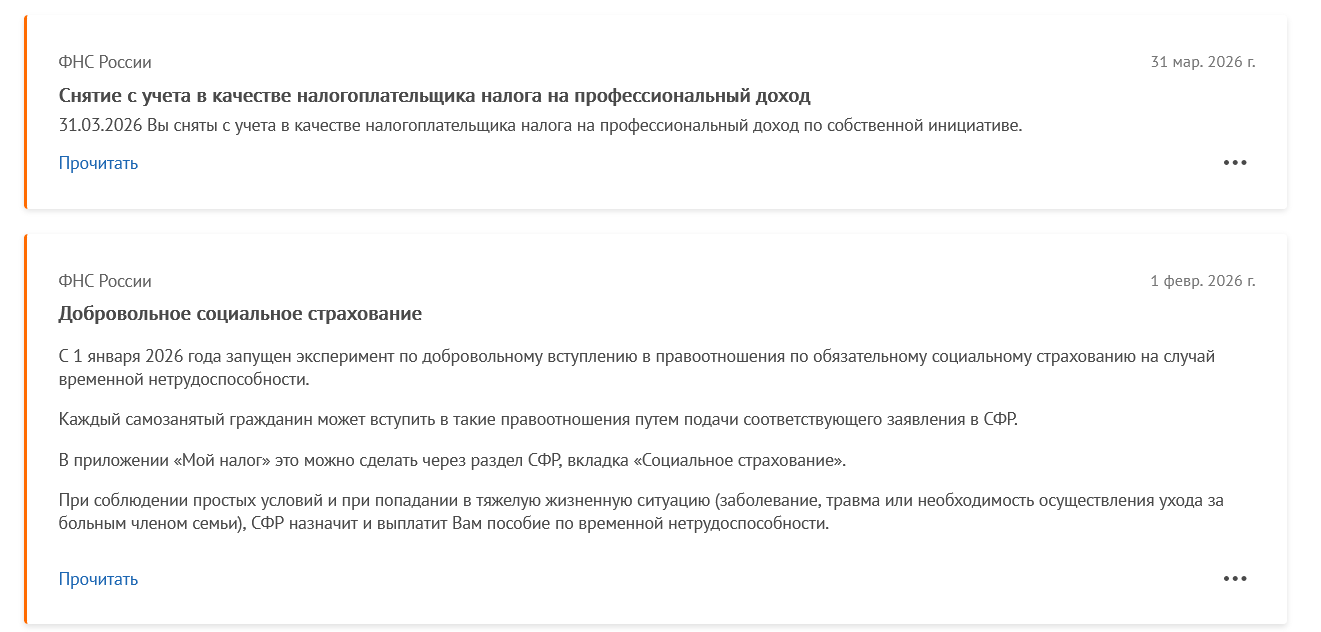Click Прочитать under the Добровольное социальное страхование message
Screen dimensions: 1321x632
coord(98,579)
